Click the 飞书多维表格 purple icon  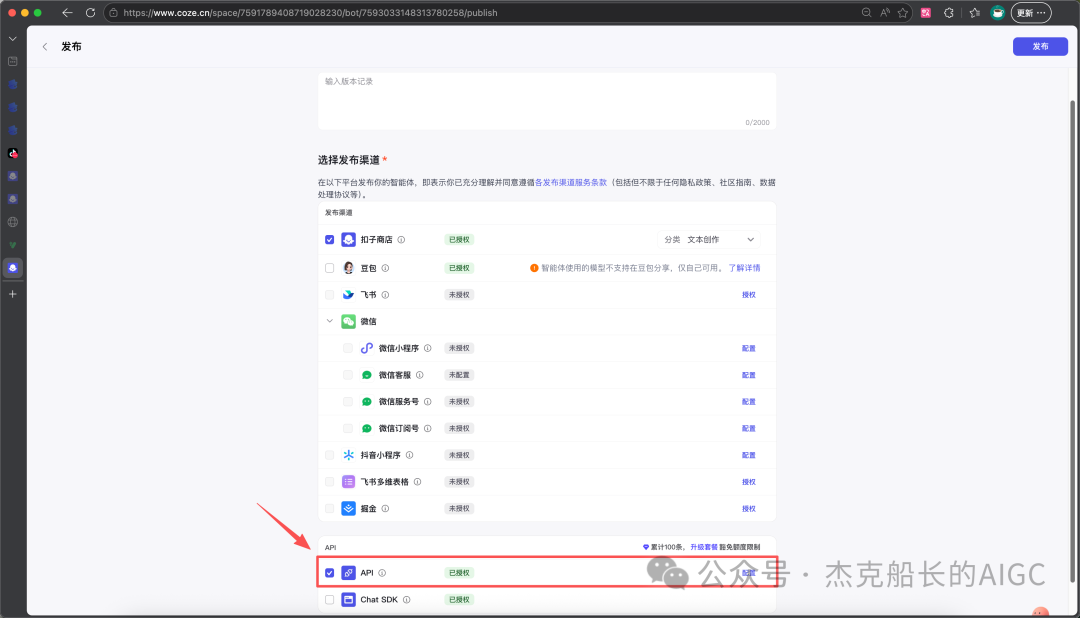point(349,482)
